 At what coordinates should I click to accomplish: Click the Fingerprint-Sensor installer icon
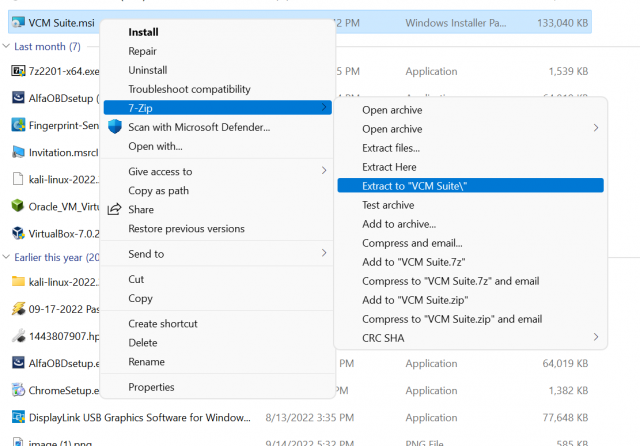[18, 125]
